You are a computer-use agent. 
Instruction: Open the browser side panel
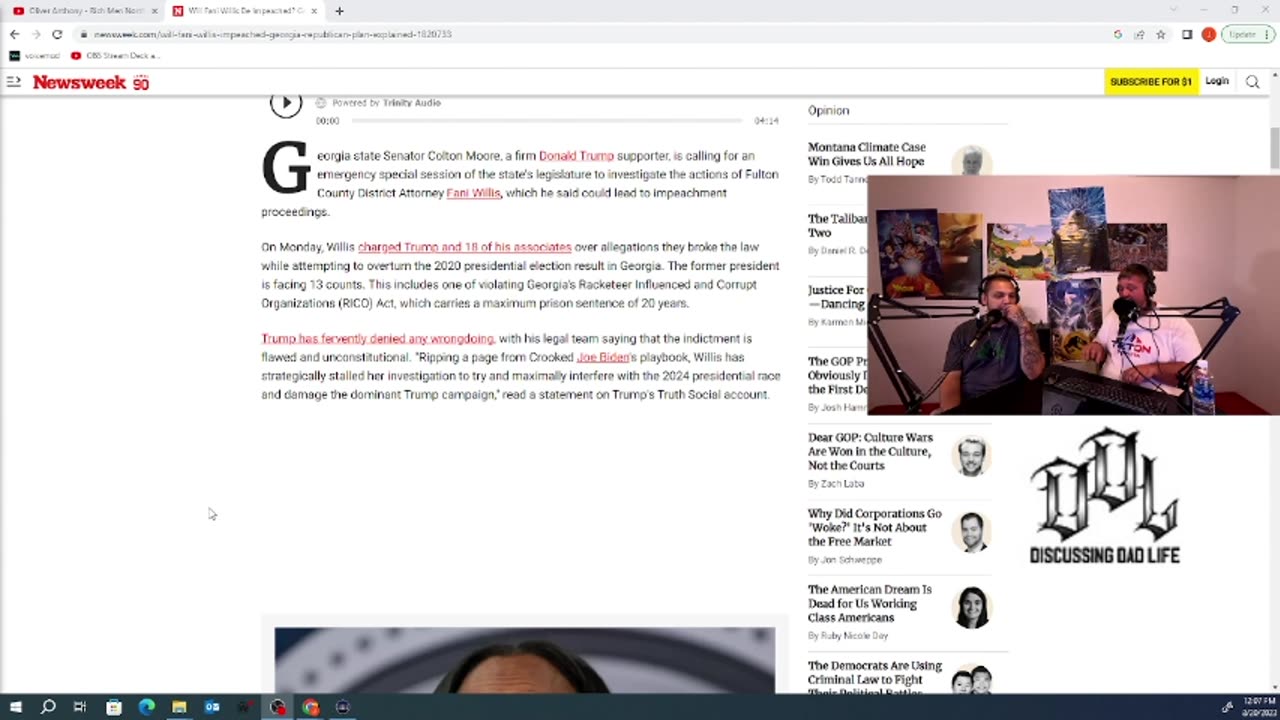1187,34
